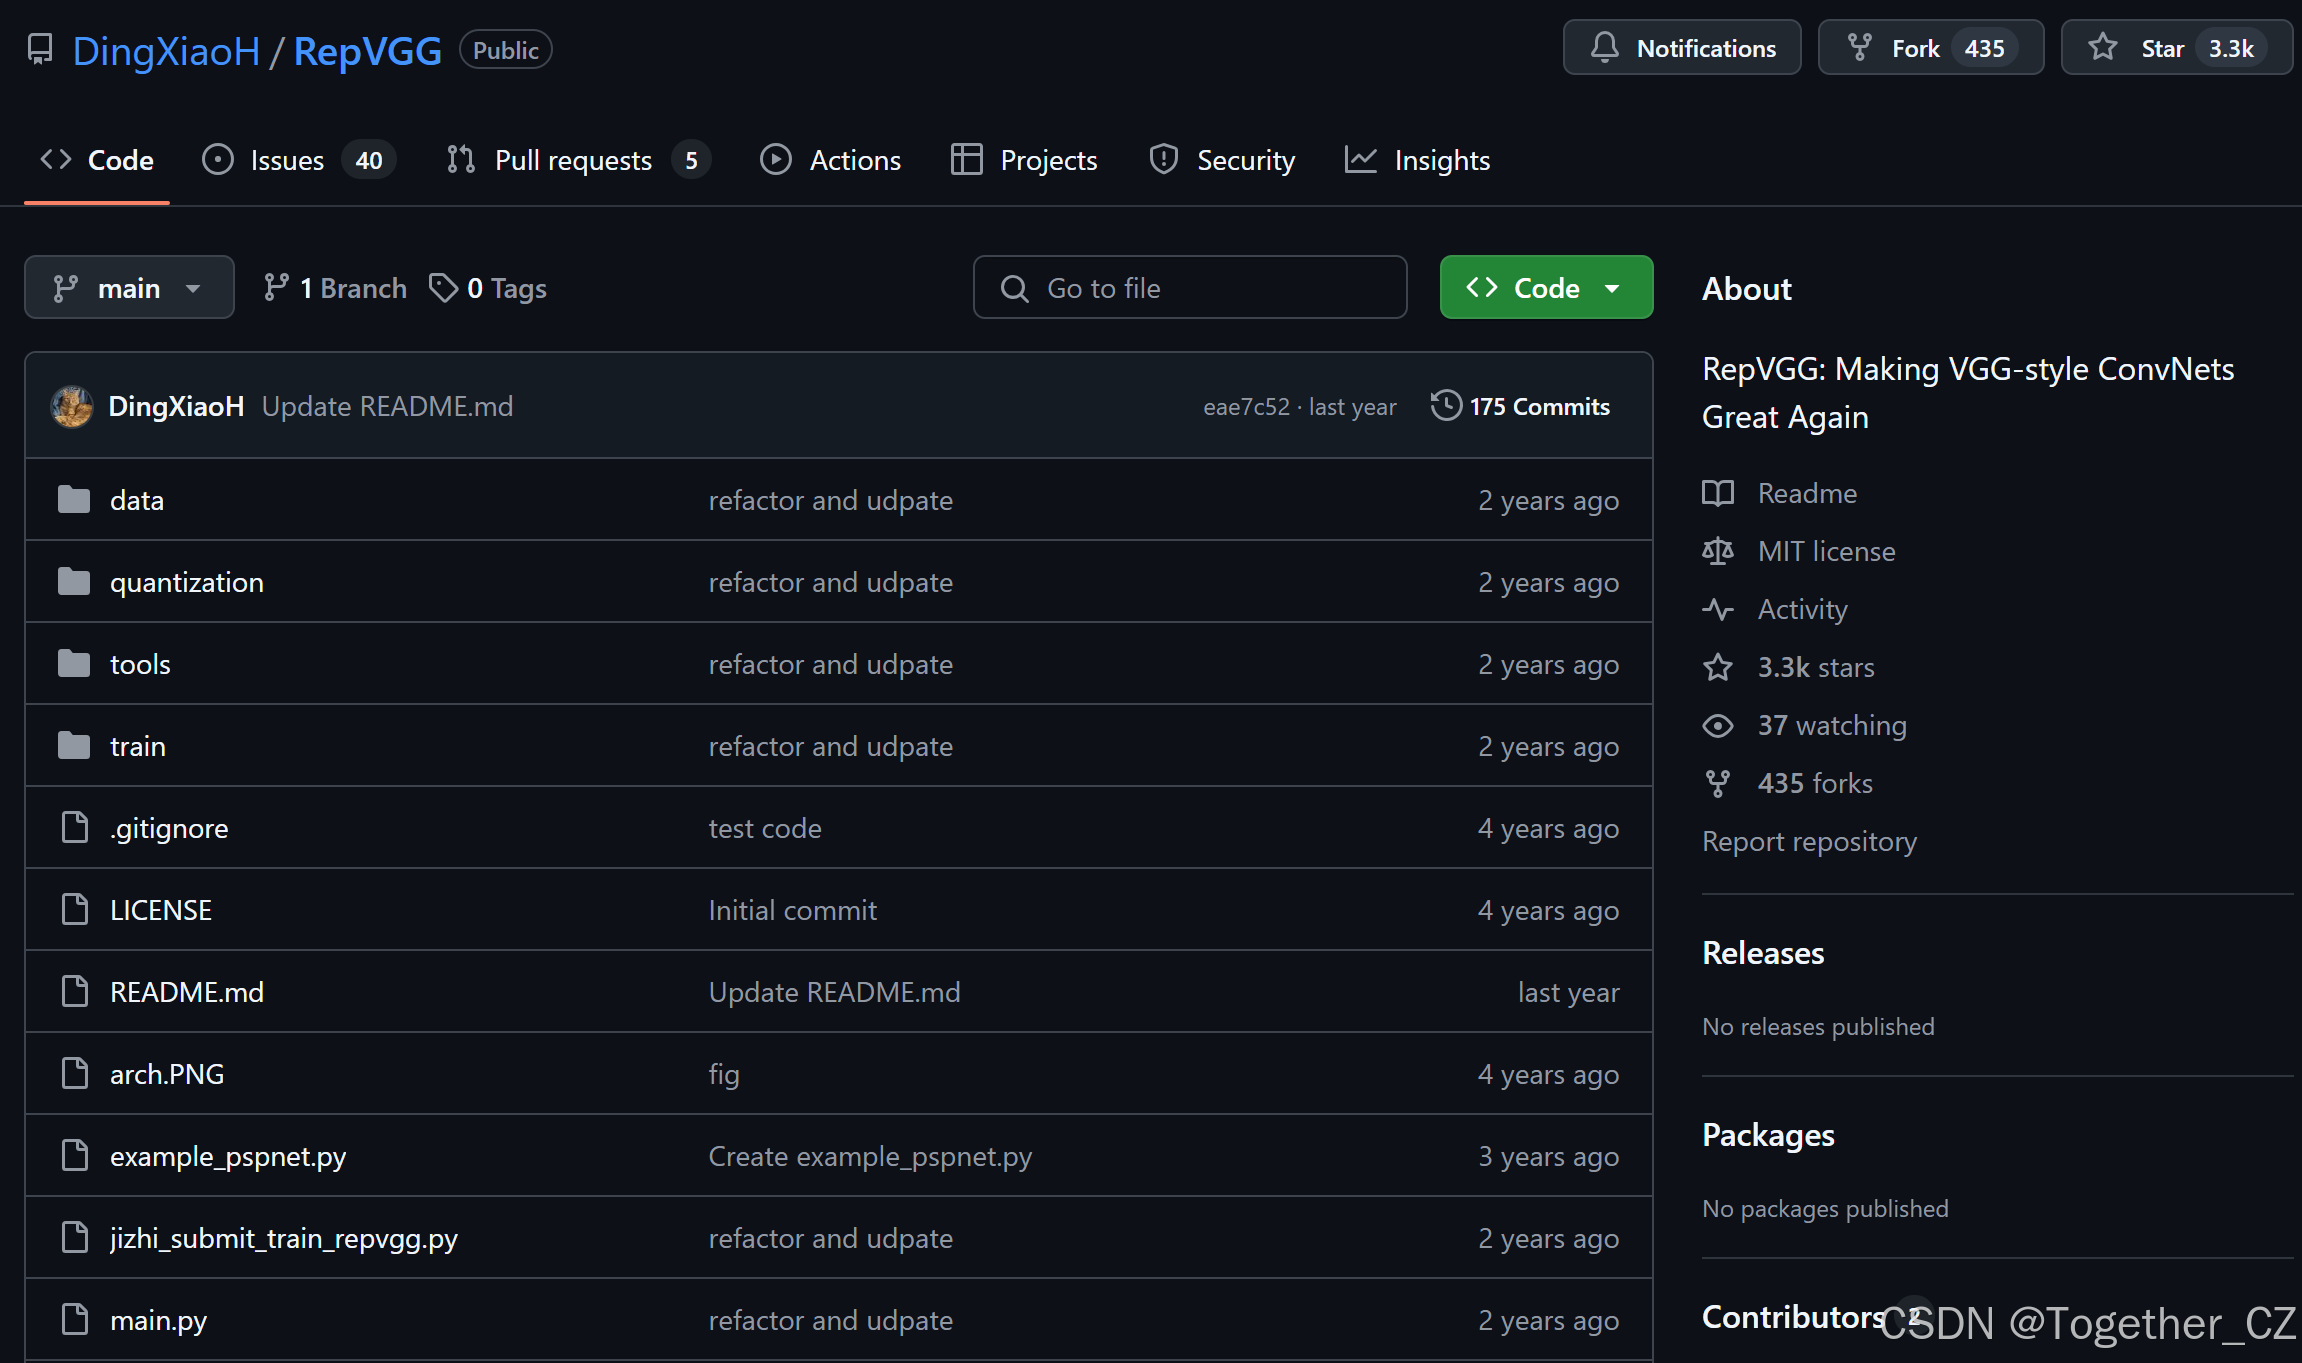Click the file icon for example_pspnet.py
Image resolution: width=2302 pixels, height=1363 pixels.
pos(75,1155)
